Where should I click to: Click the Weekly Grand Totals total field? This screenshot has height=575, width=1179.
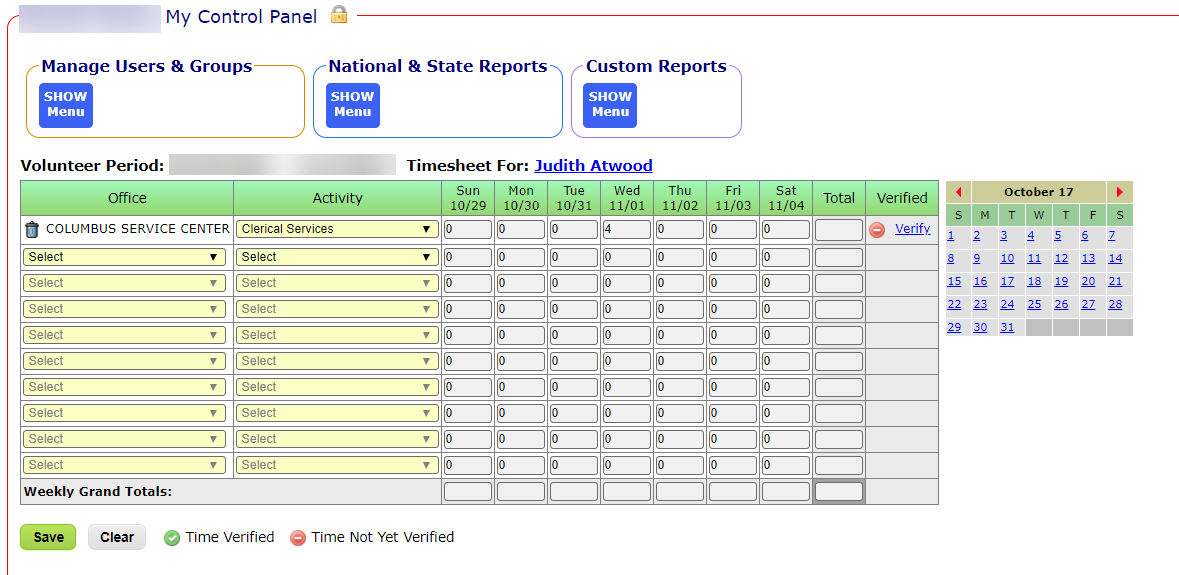click(838, 492)
